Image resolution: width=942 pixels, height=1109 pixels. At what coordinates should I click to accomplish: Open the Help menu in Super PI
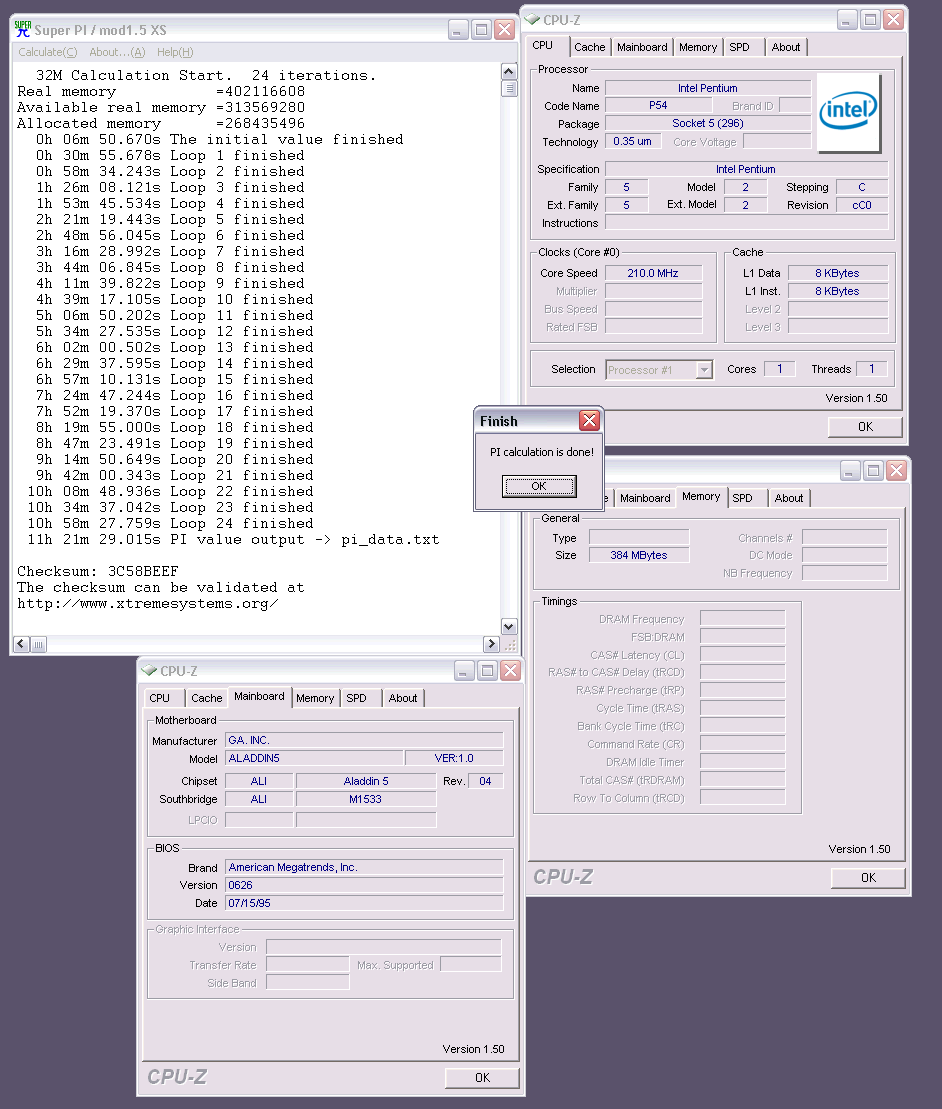[x=175, y=52]
